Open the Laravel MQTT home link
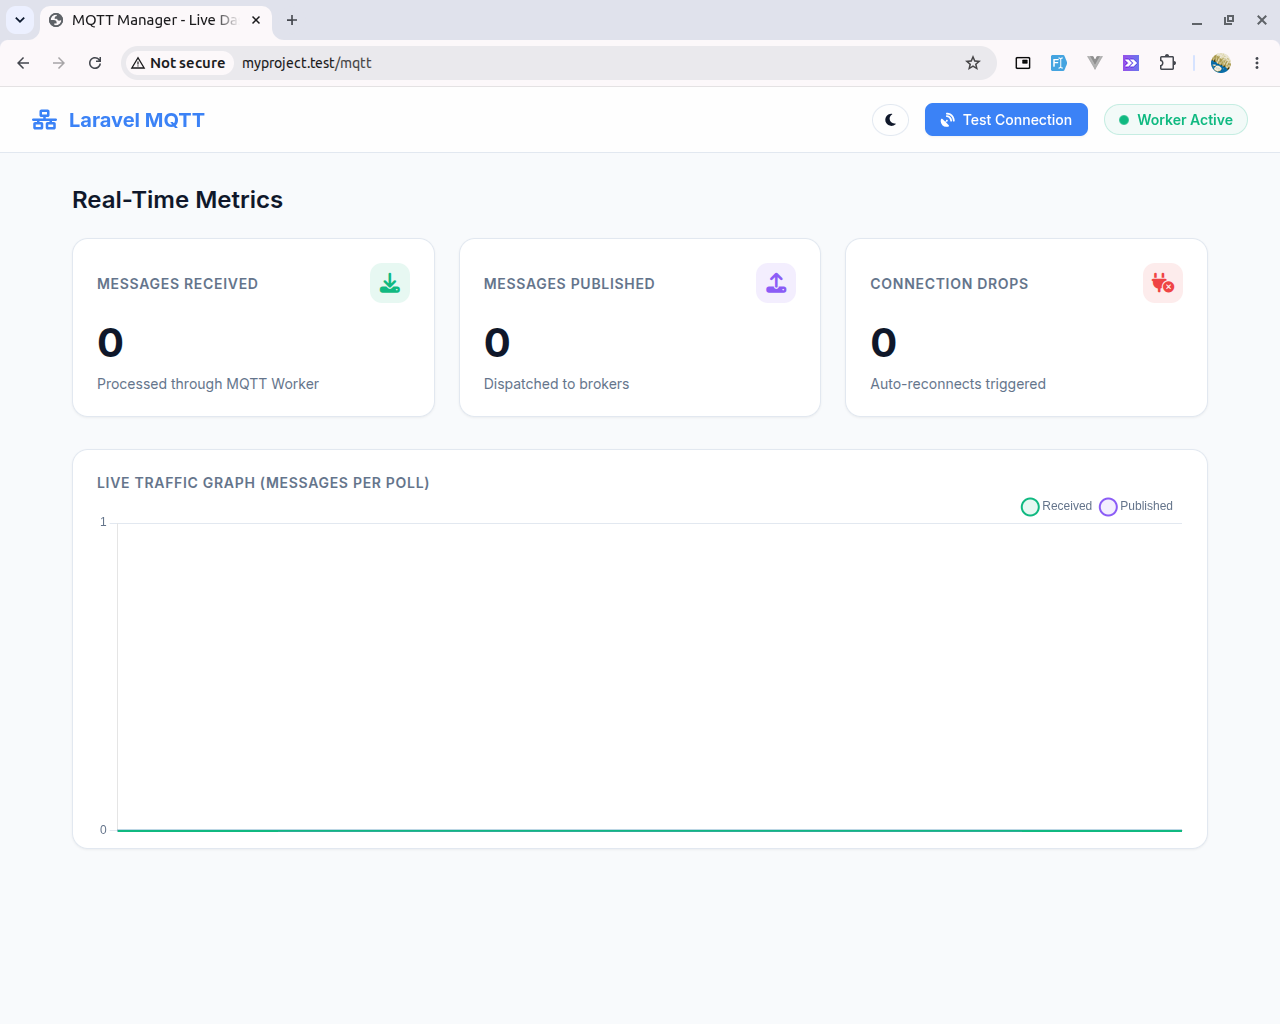Image resolution: width=1280 pixels, height=1024 pixels. tap(118, 120)
